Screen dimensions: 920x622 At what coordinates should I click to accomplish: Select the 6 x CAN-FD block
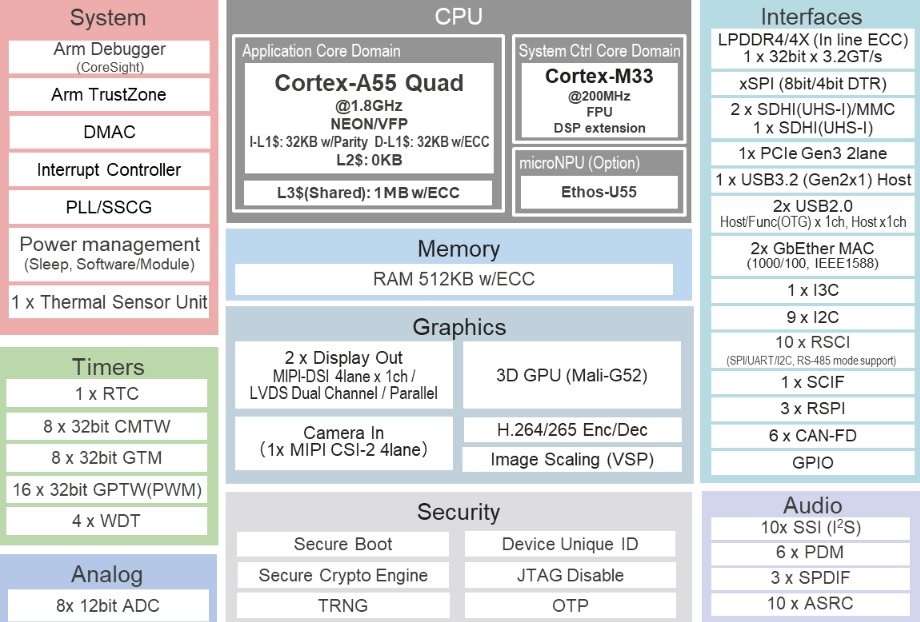coord(813,436)
